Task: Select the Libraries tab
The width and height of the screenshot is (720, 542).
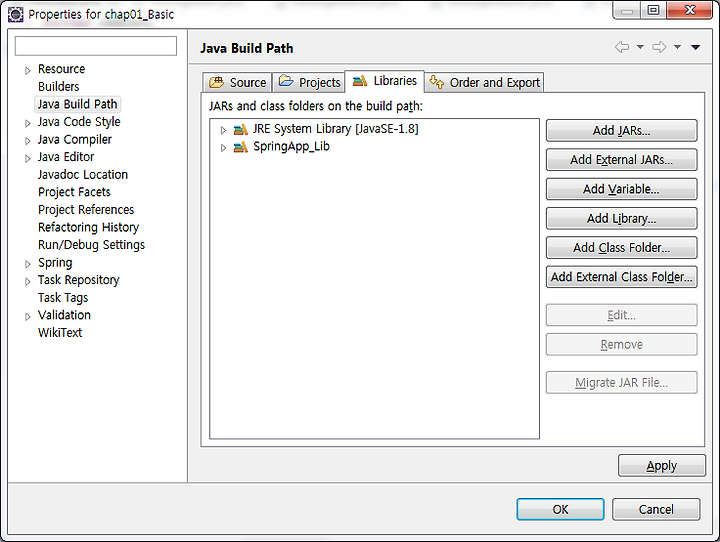Action: coord(385,81)
